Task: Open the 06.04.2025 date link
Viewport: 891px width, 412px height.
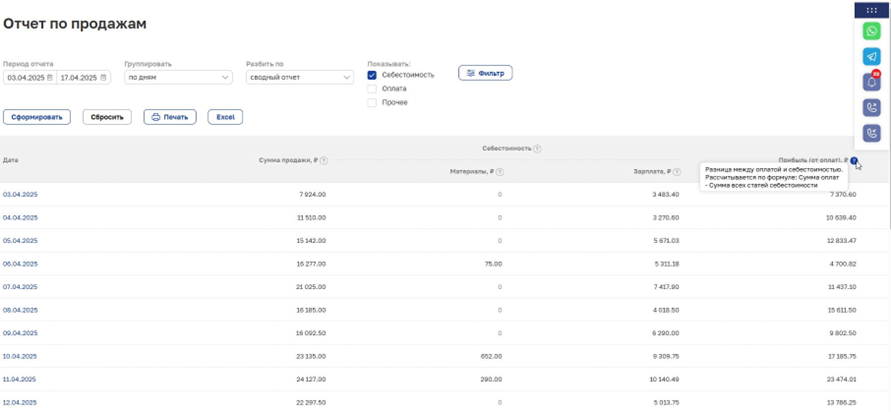Action: (20, 264)
